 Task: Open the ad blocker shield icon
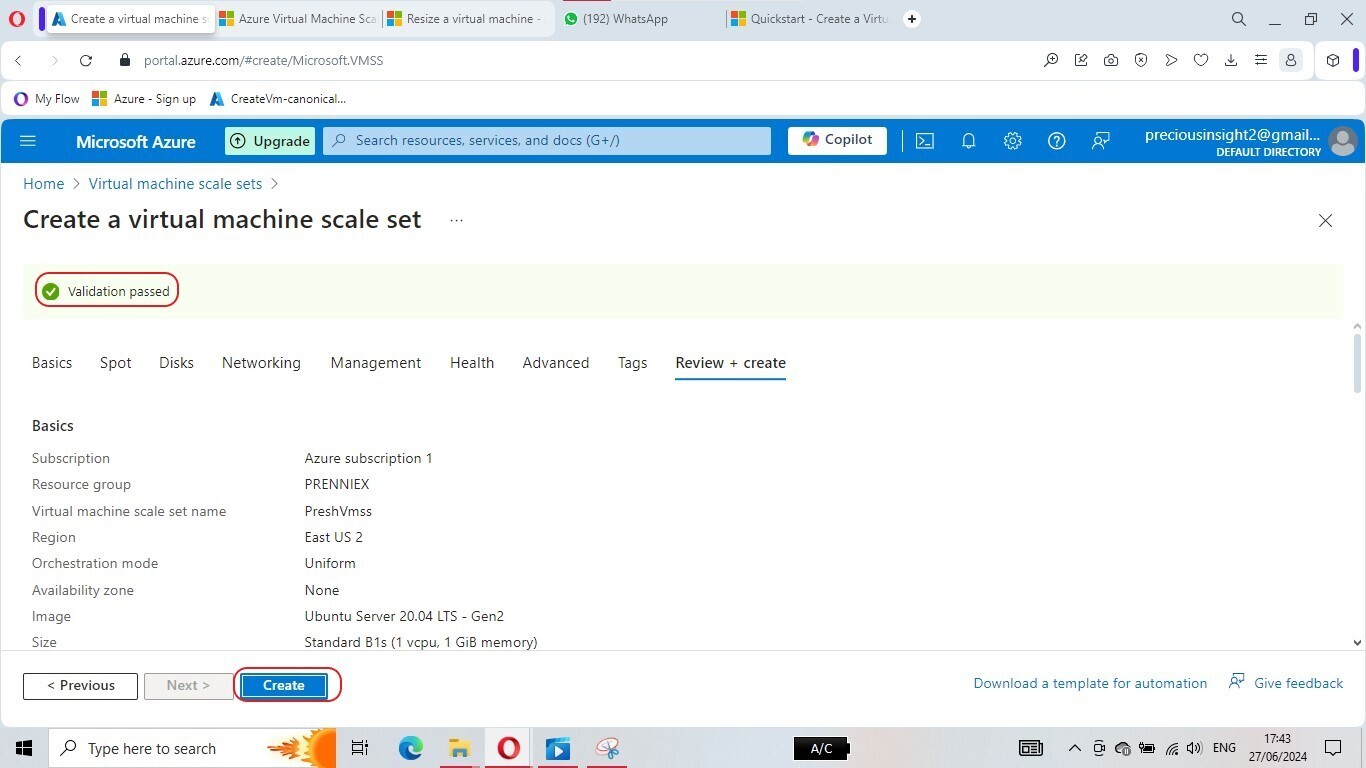(x=1141, y=60)
